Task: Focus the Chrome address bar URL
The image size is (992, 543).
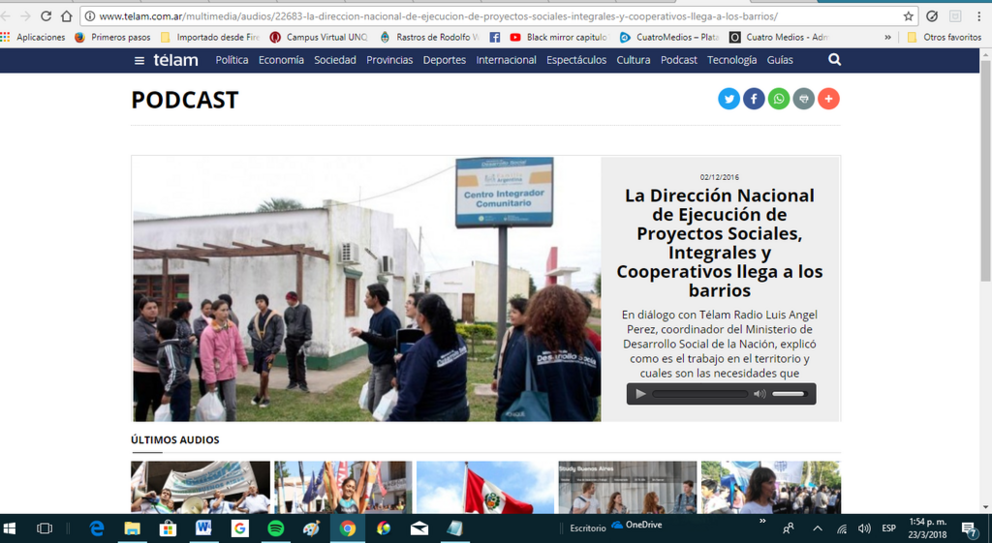Action: coord(438,16)
